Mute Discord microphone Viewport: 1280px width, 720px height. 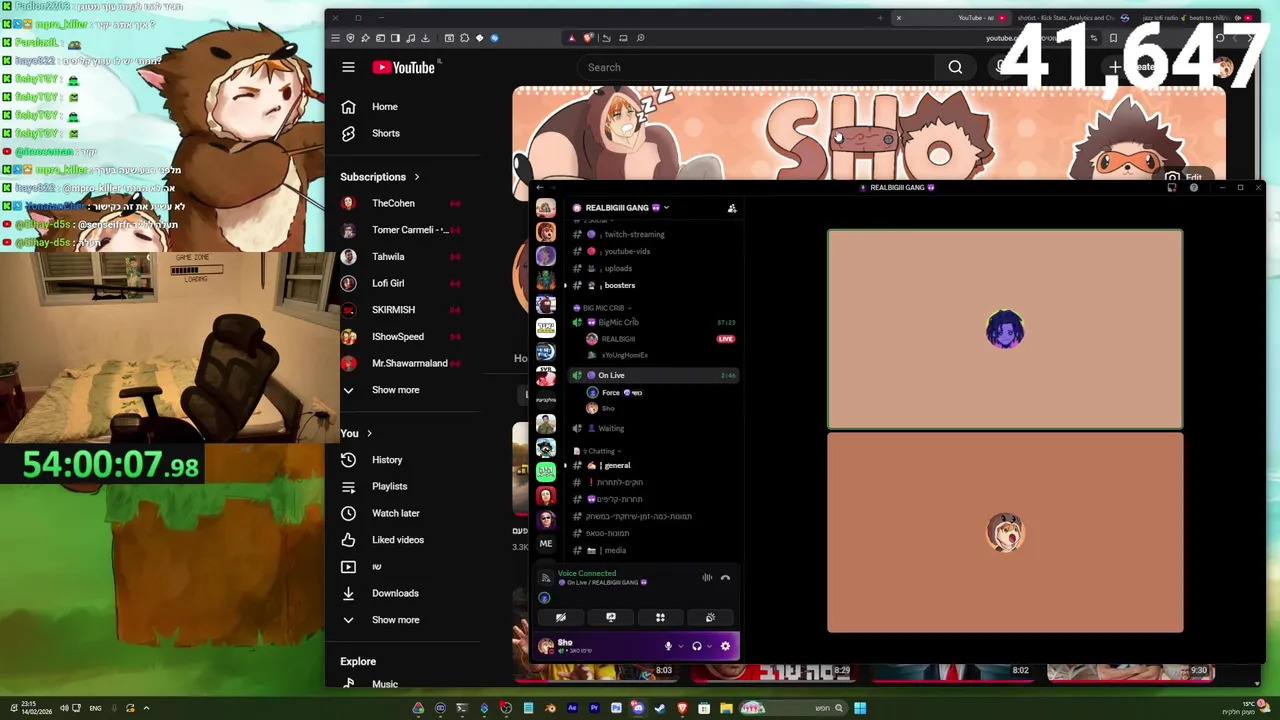(668, 646)
